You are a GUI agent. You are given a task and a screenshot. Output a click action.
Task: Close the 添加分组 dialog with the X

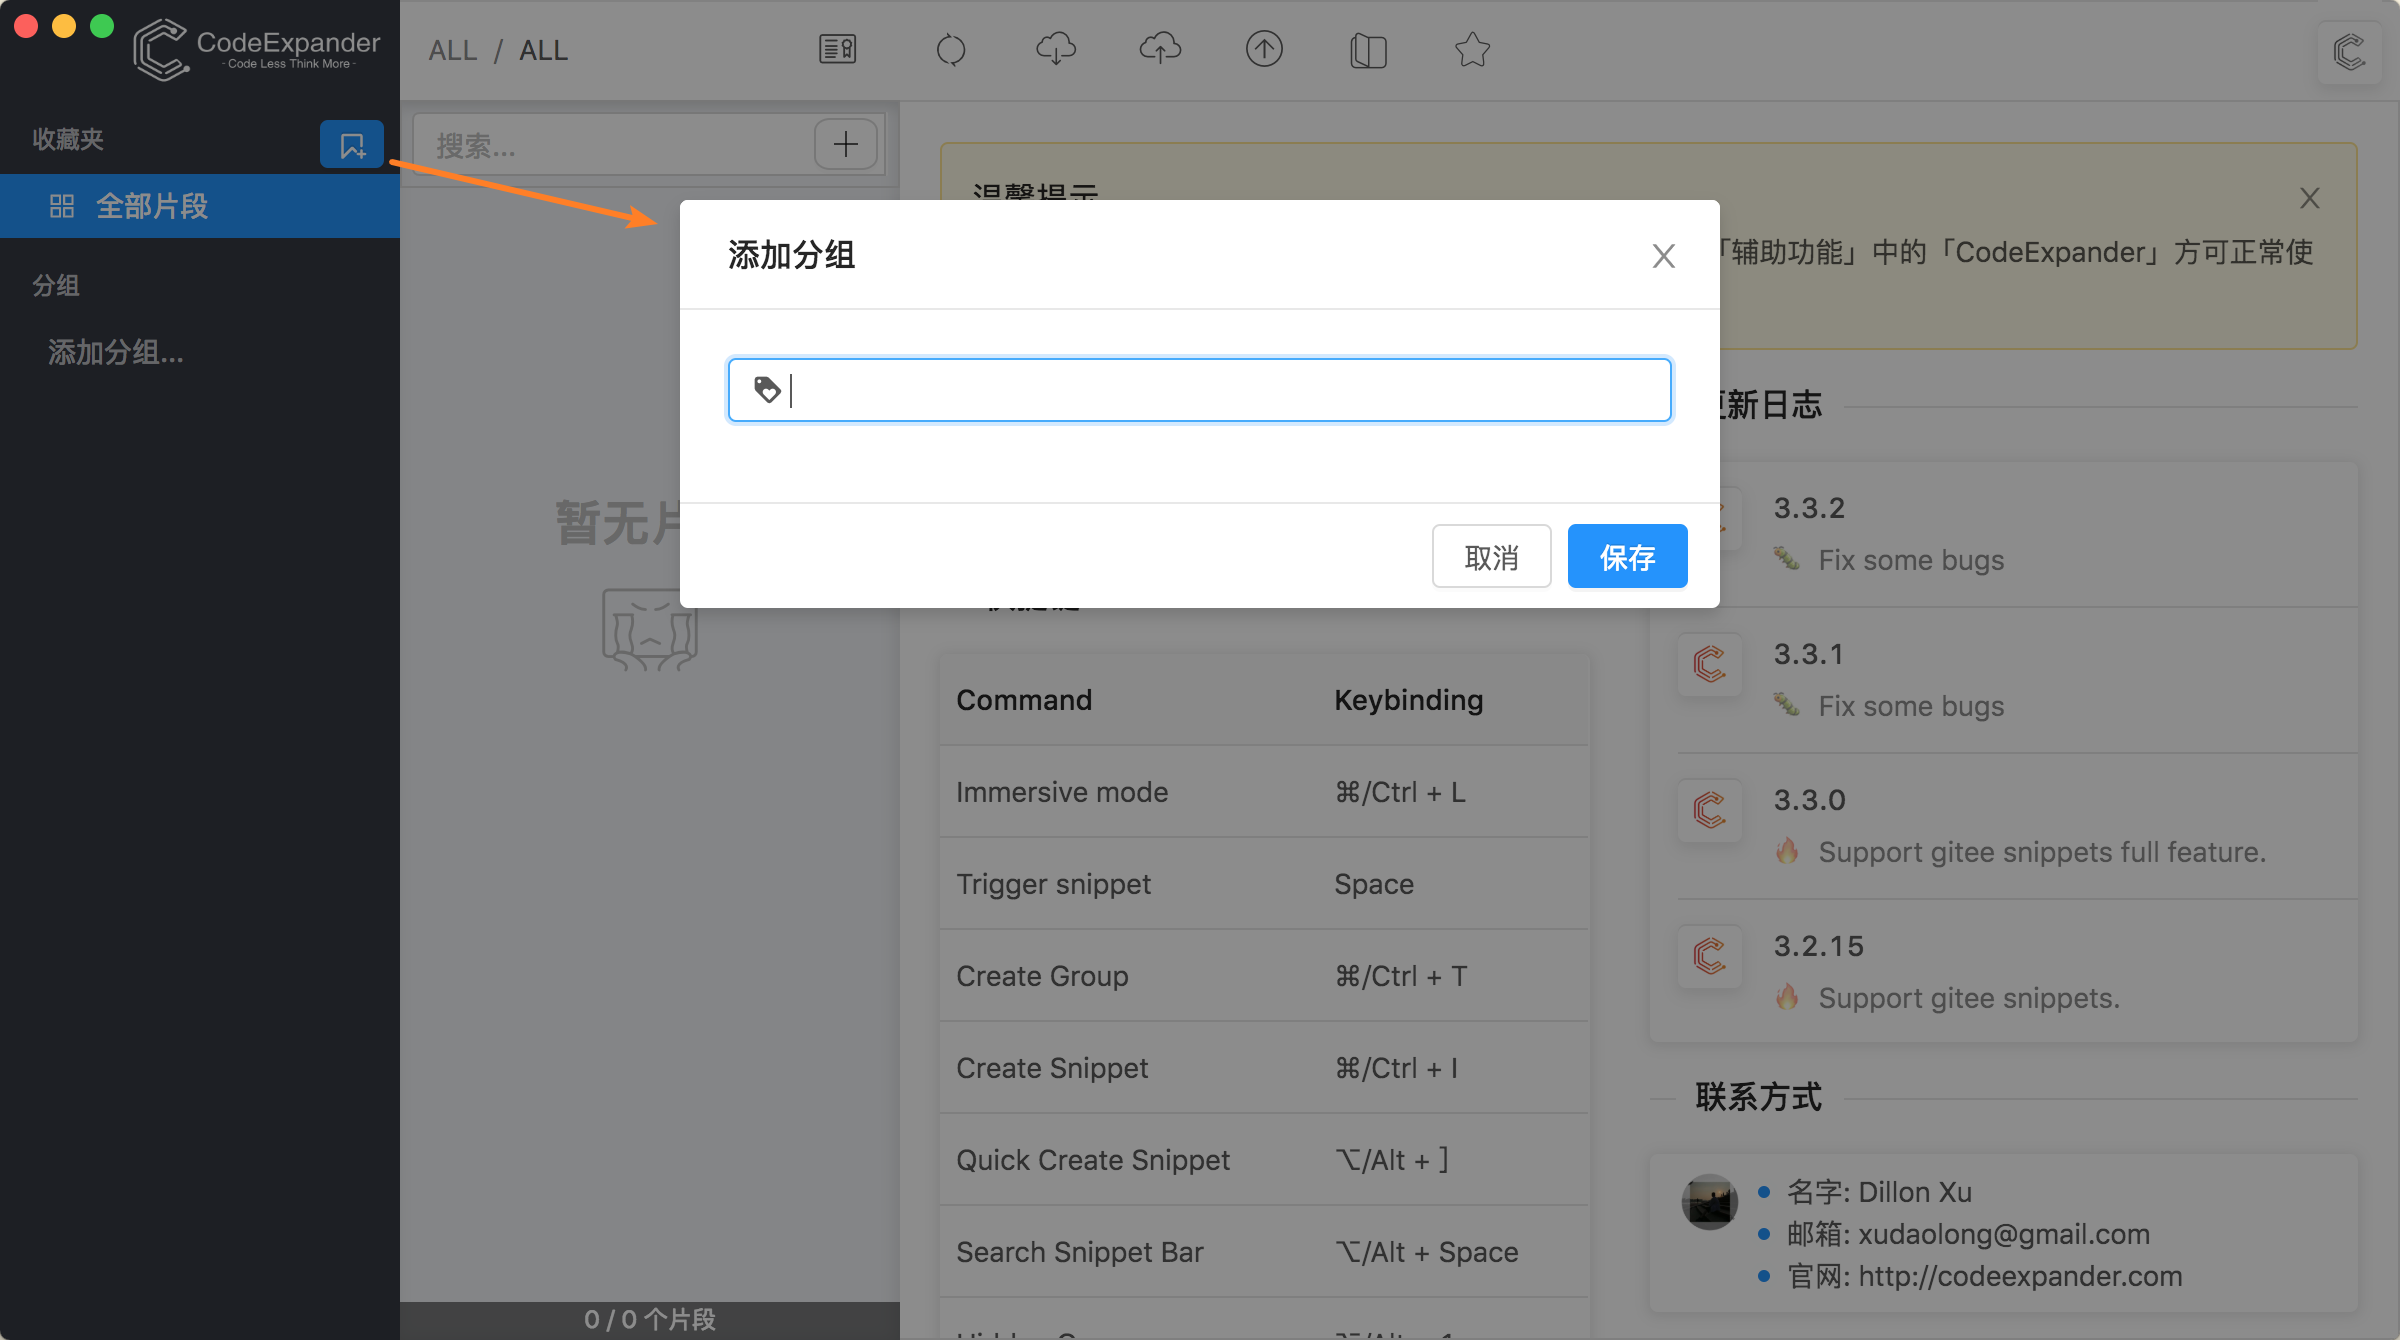pyautogui.click(x=1663, y=256)
